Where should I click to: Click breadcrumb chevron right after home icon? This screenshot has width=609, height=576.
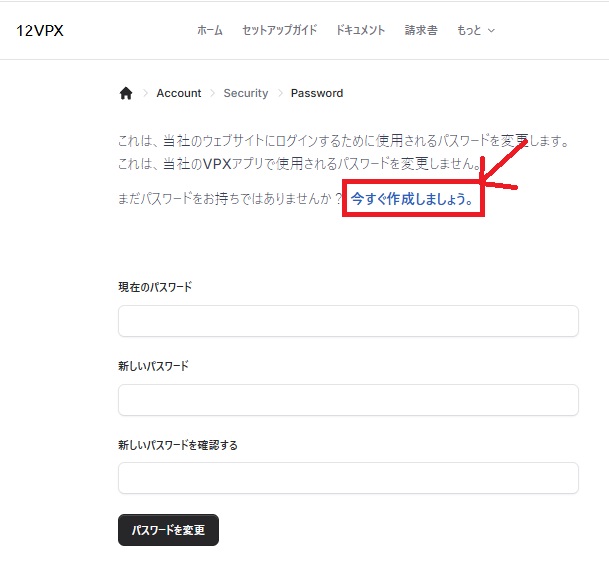pos(144,93)
